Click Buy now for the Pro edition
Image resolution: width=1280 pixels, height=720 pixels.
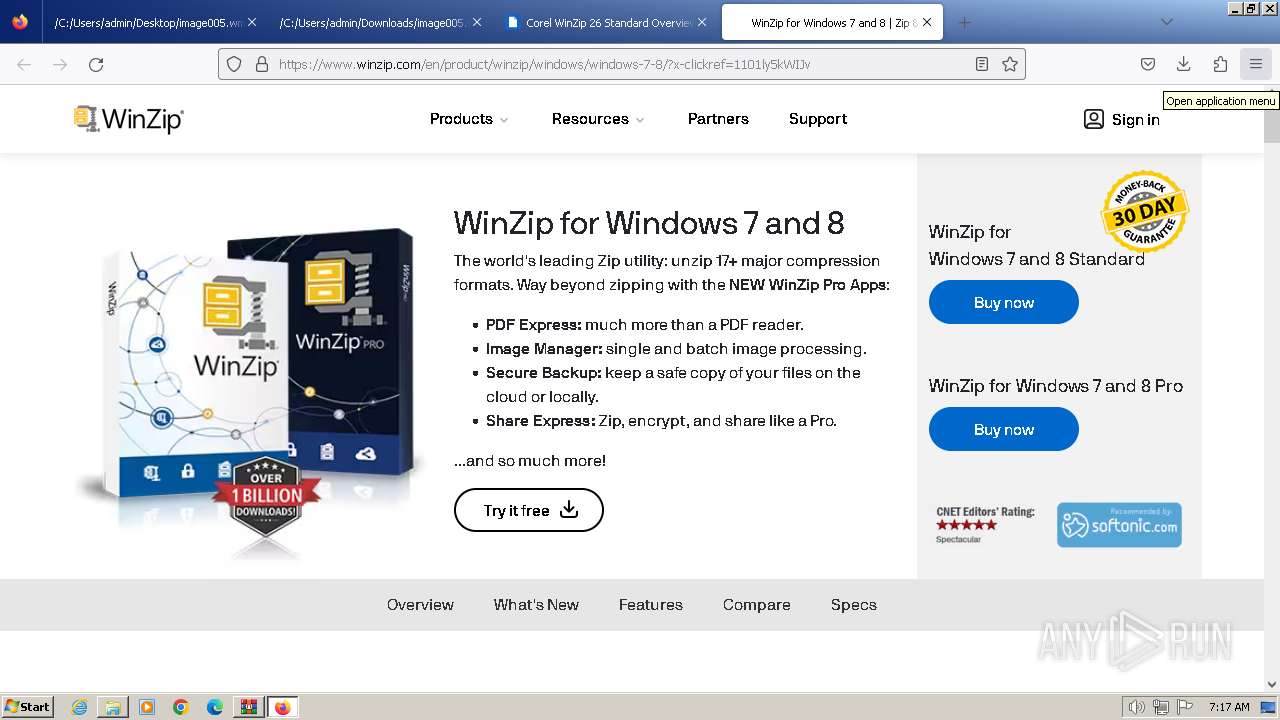(1004, 429)
